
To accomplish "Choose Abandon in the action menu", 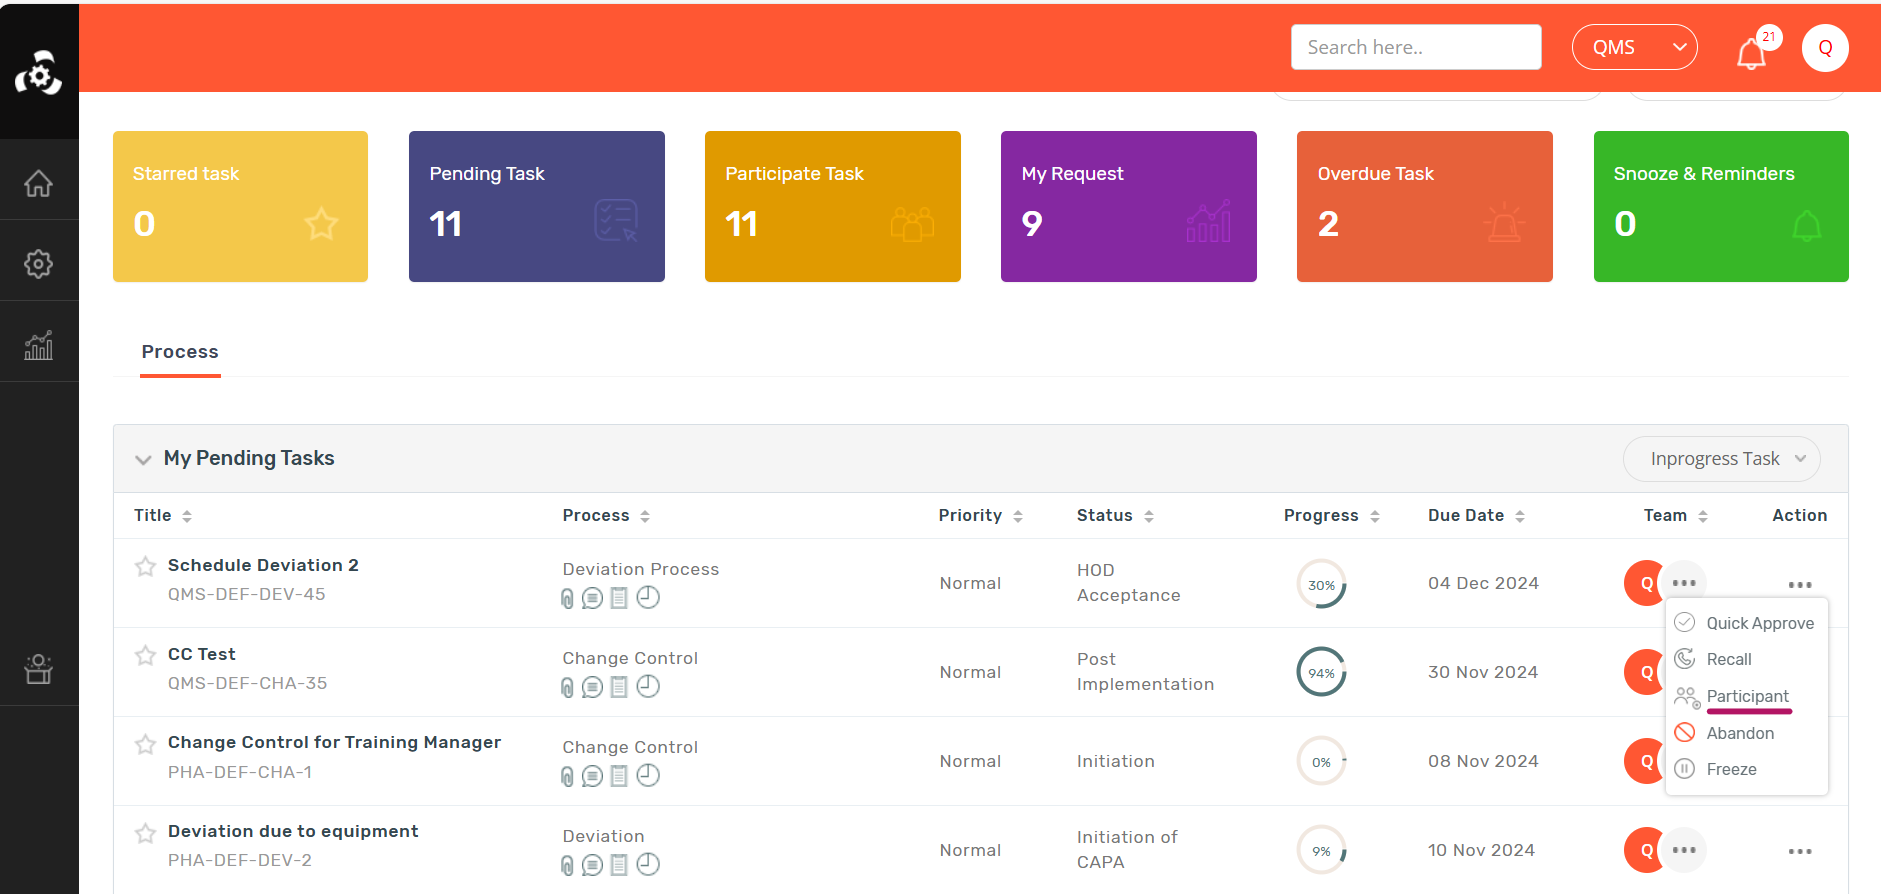I will [1739, 733].
